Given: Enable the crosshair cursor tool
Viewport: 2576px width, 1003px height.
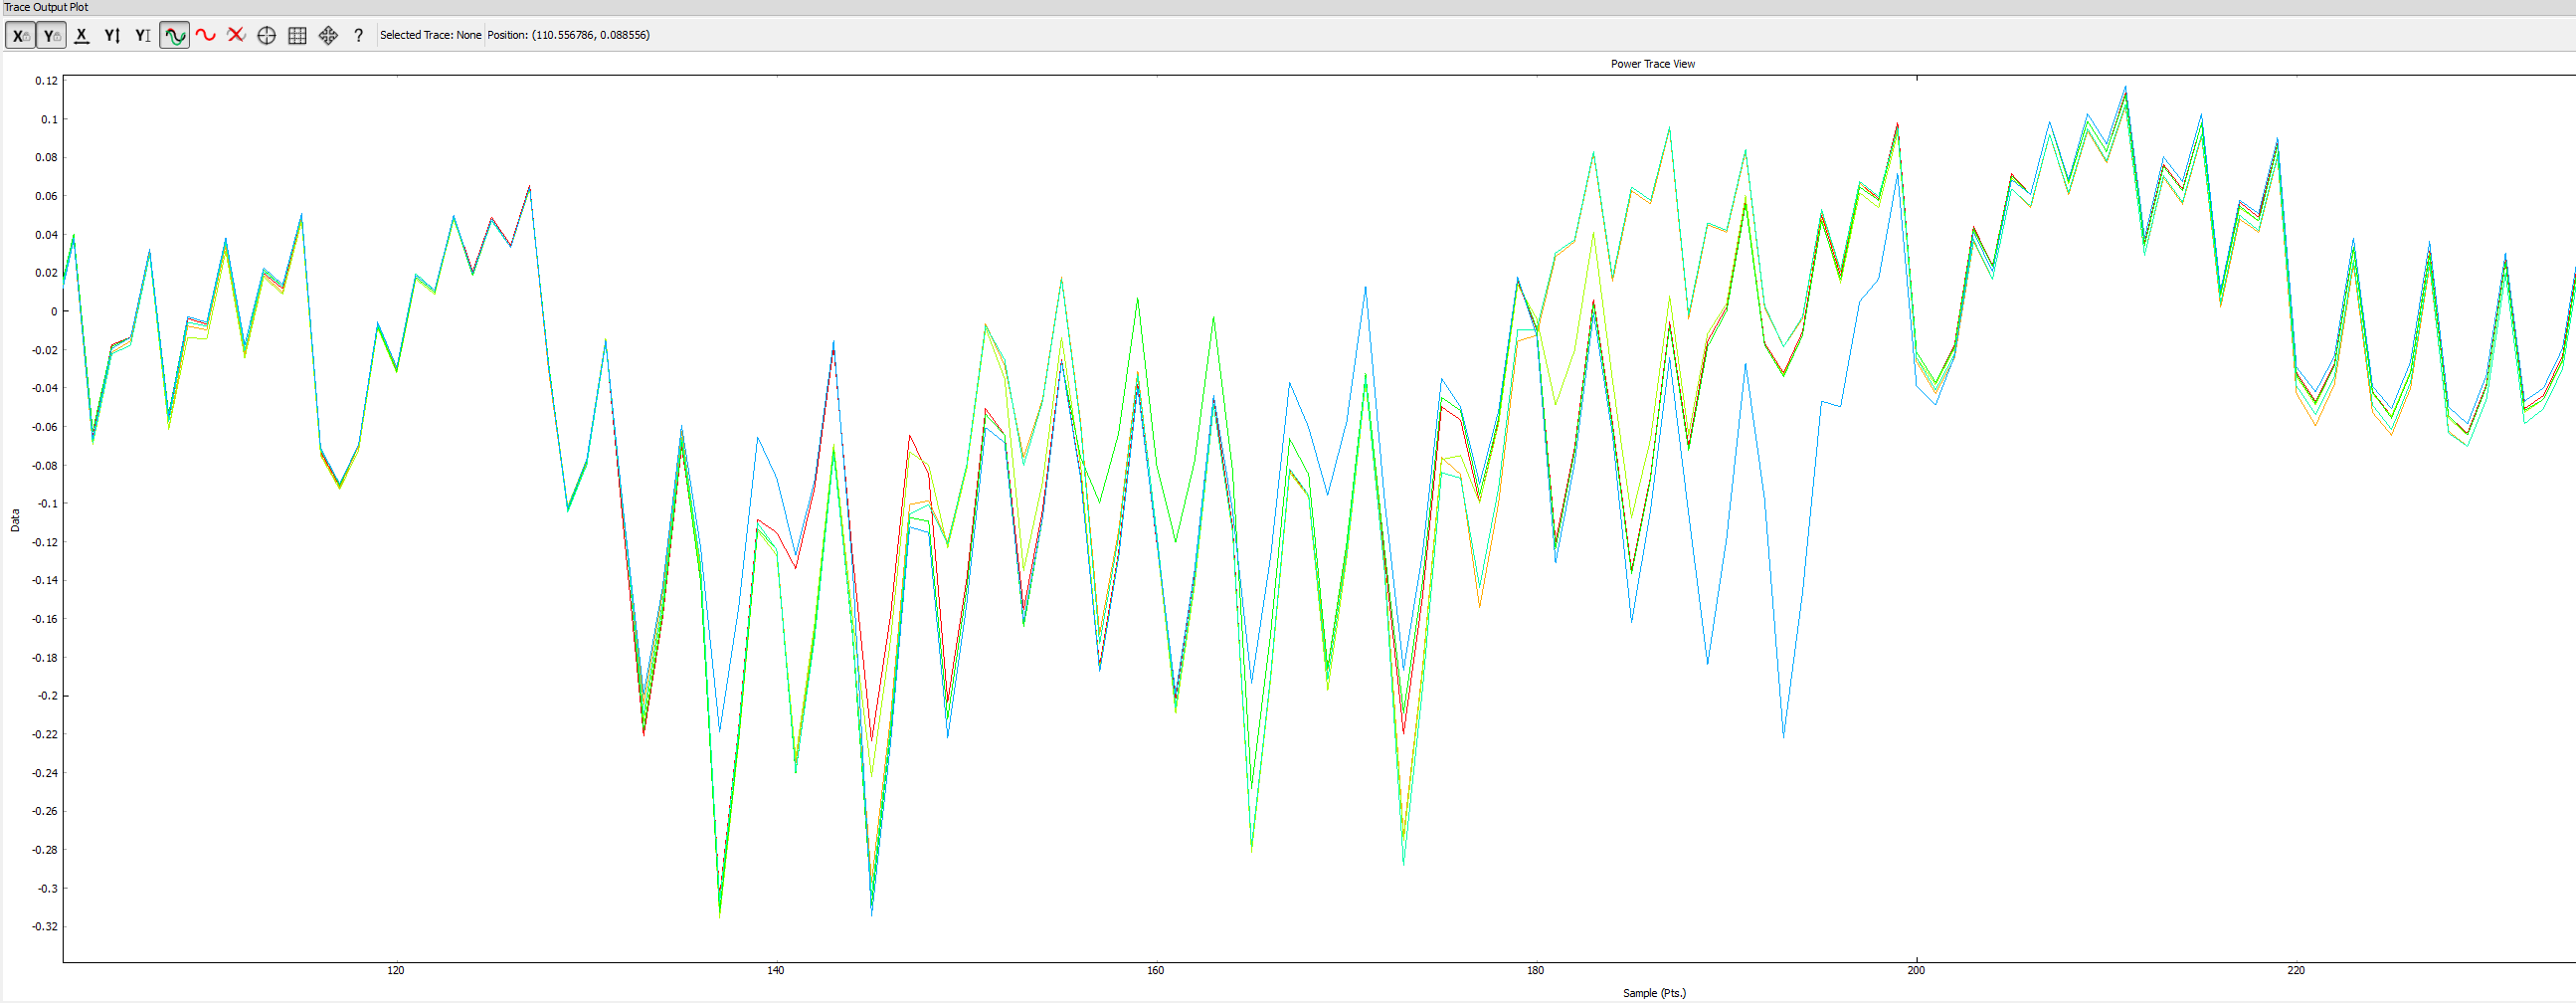Looking at the screenshot, I should [x=267, y=36].
